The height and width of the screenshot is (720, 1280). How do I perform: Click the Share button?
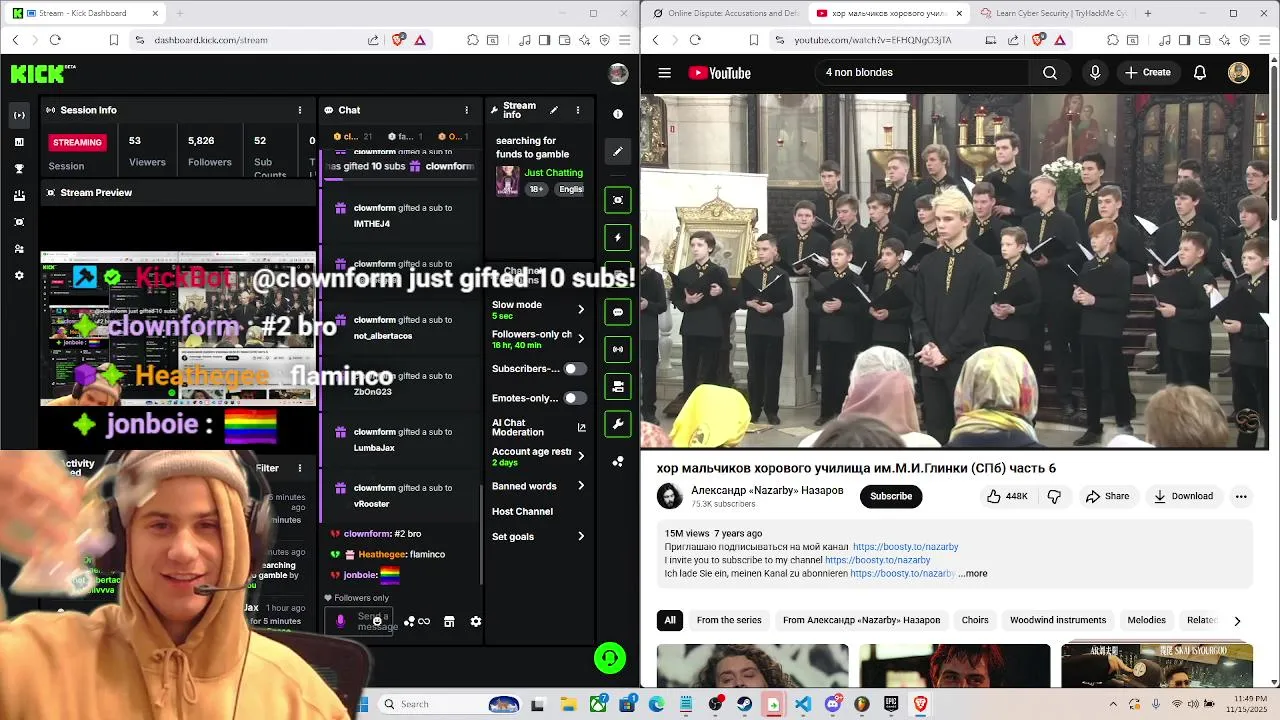tap(1108, 496)
